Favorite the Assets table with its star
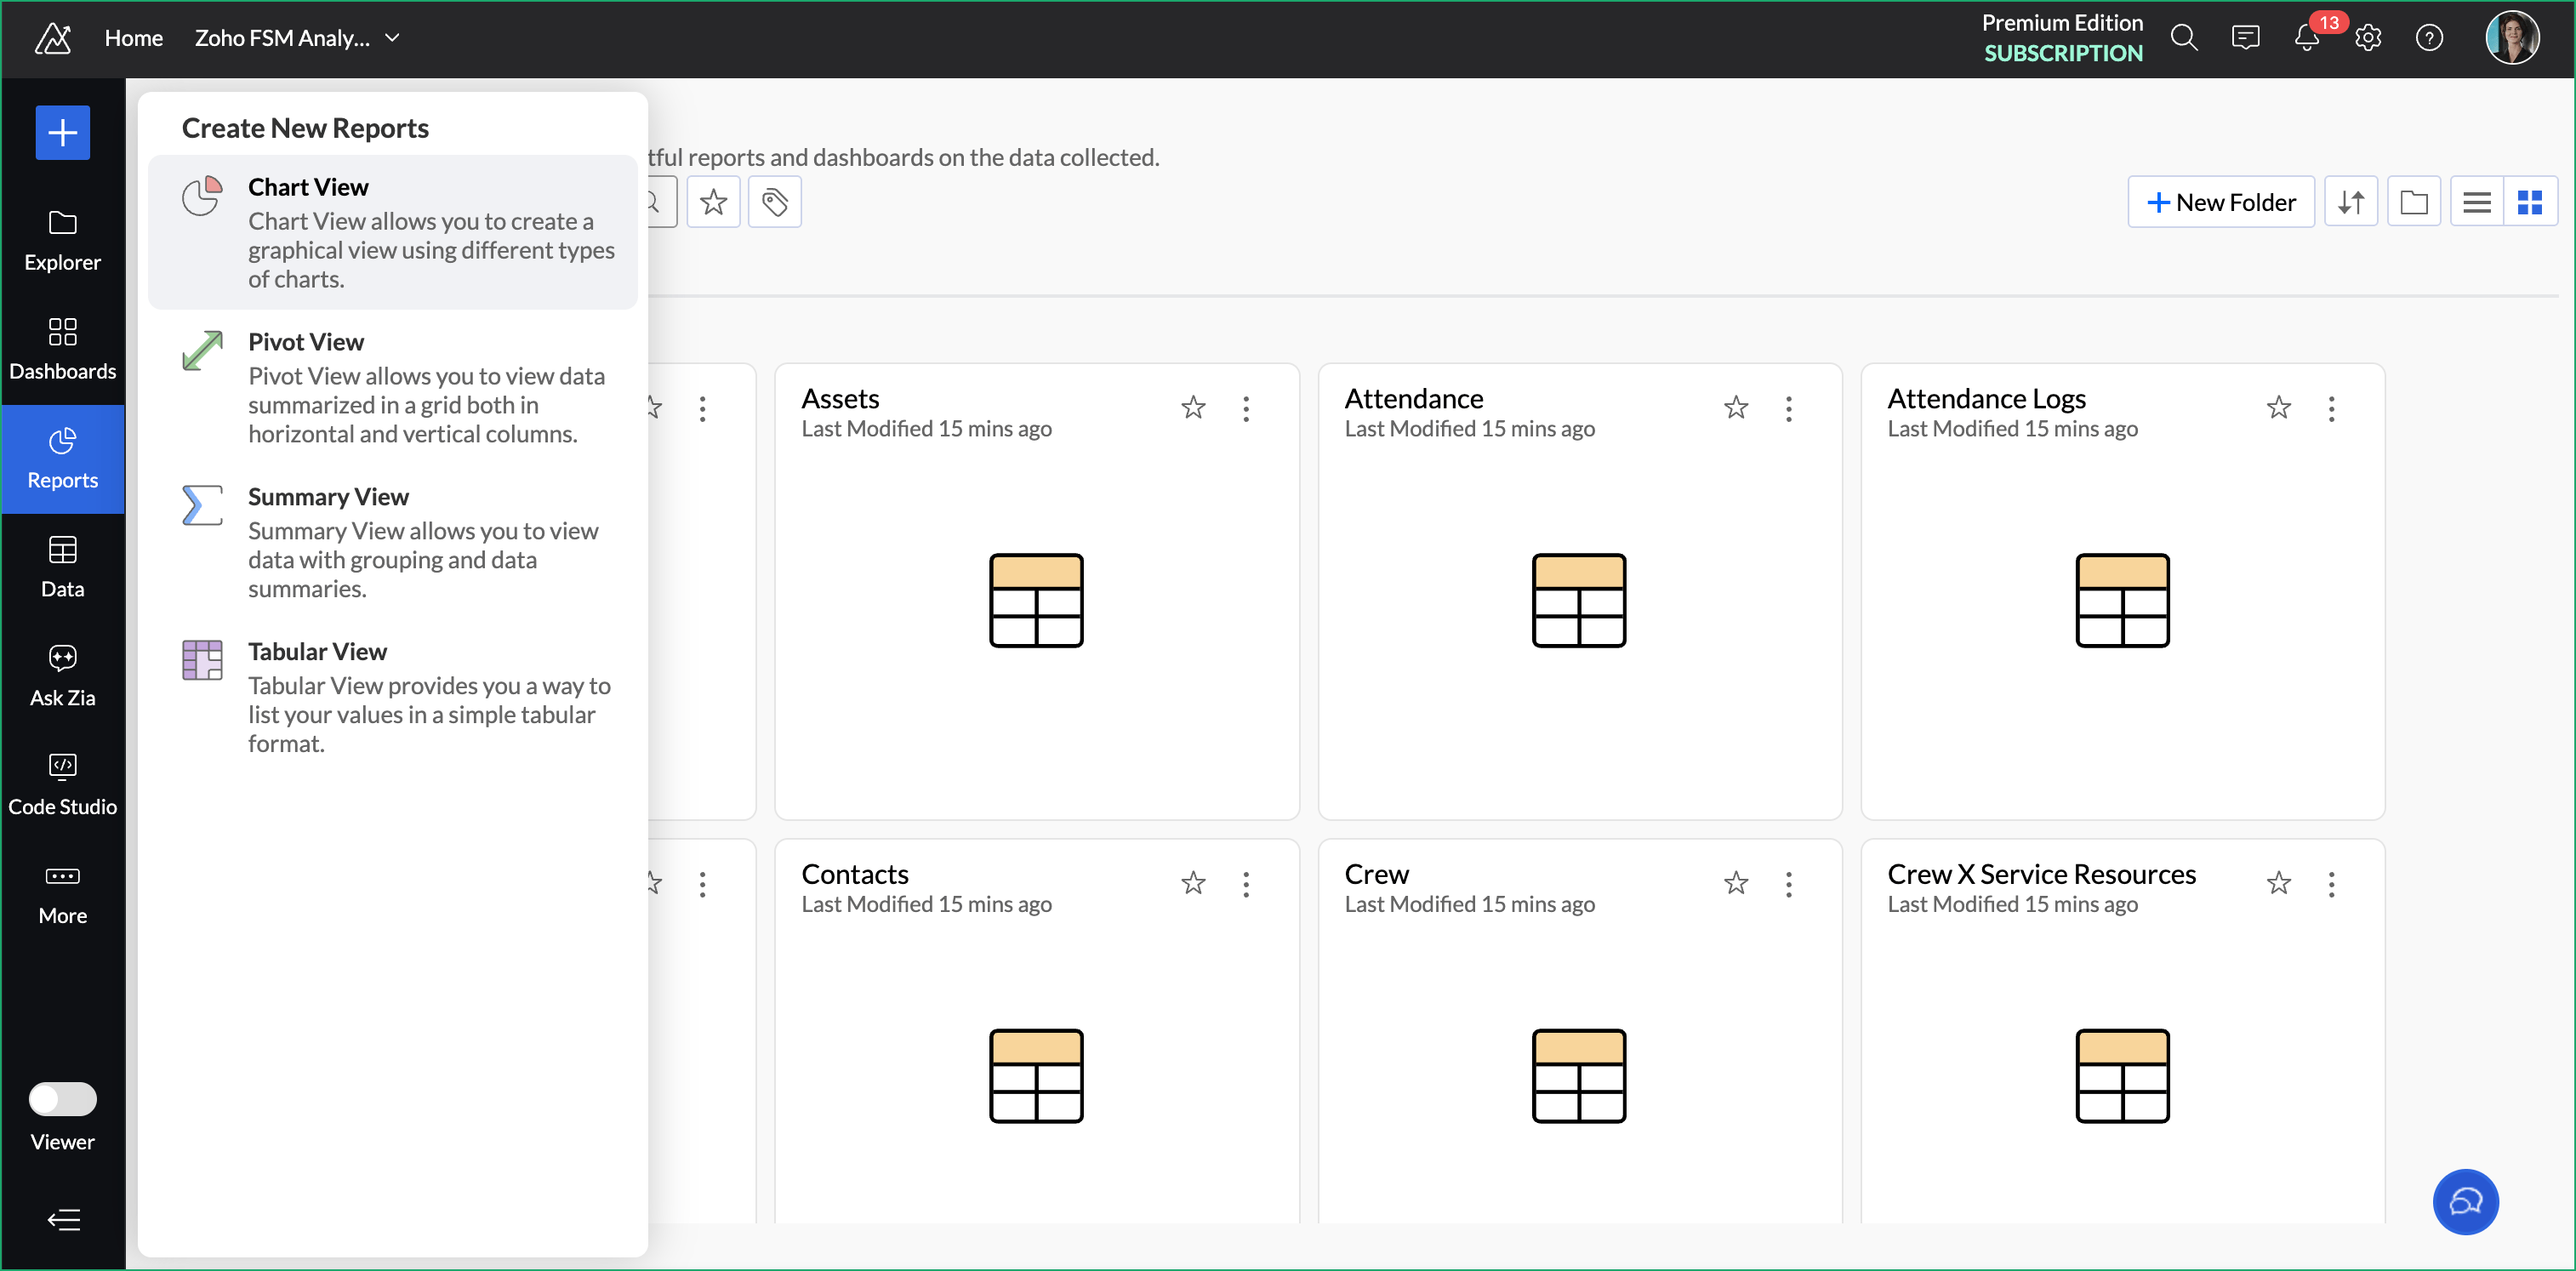The width and height of the screenshot is (2576, 1271). tap(1192, 407)
